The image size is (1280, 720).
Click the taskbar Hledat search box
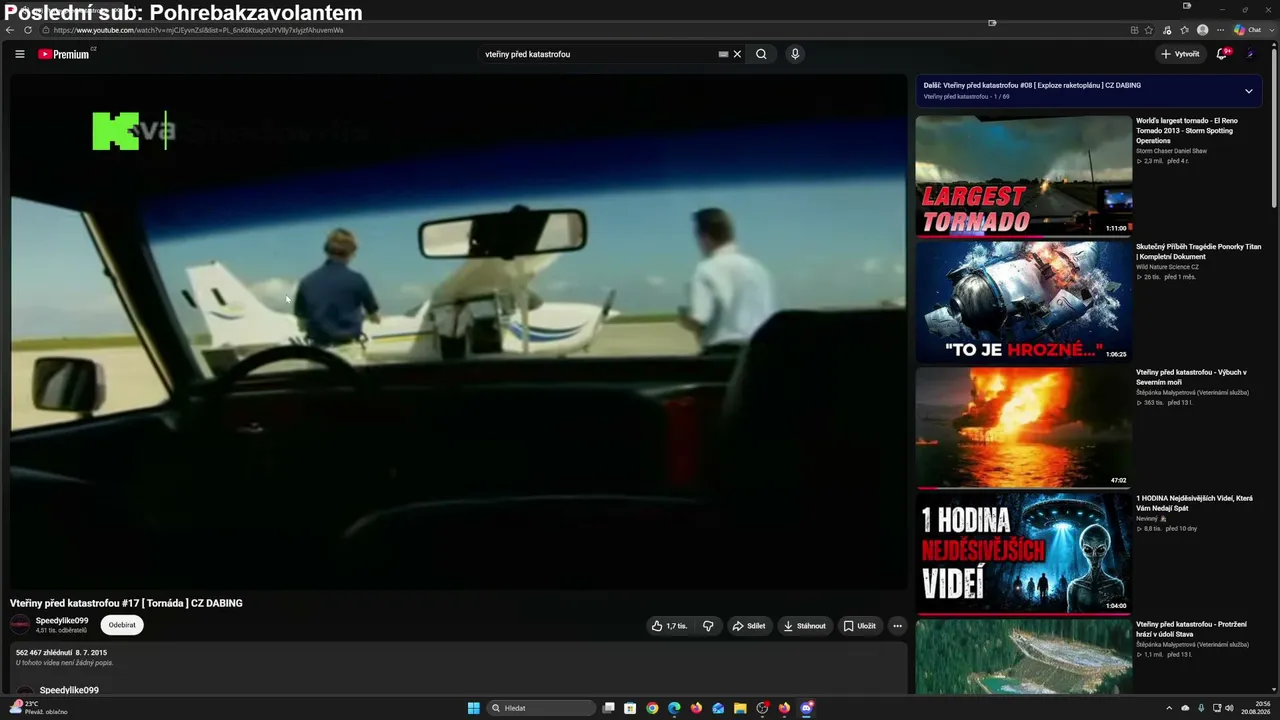click(x=542, y=708)
